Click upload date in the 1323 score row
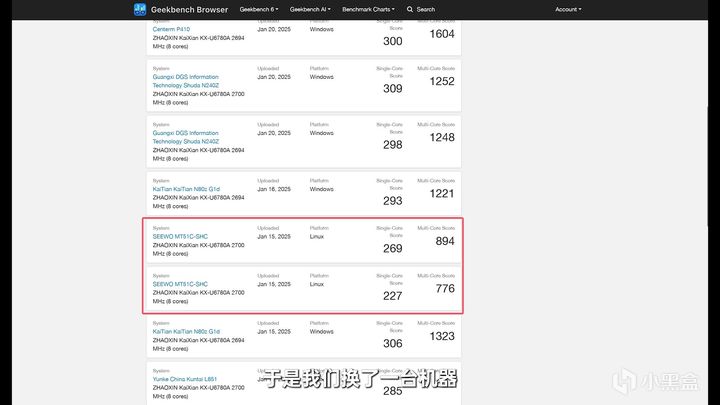 pos(274,332)
